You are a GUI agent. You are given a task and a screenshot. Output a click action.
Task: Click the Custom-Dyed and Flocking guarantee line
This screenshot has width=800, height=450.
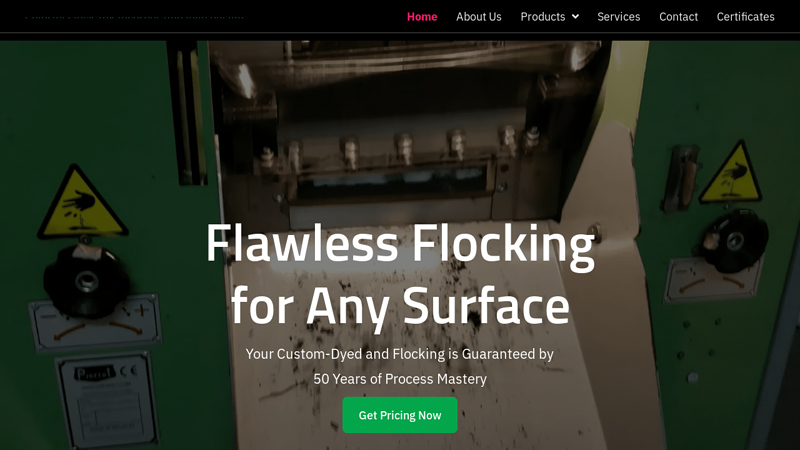click(x=399, y=354)
